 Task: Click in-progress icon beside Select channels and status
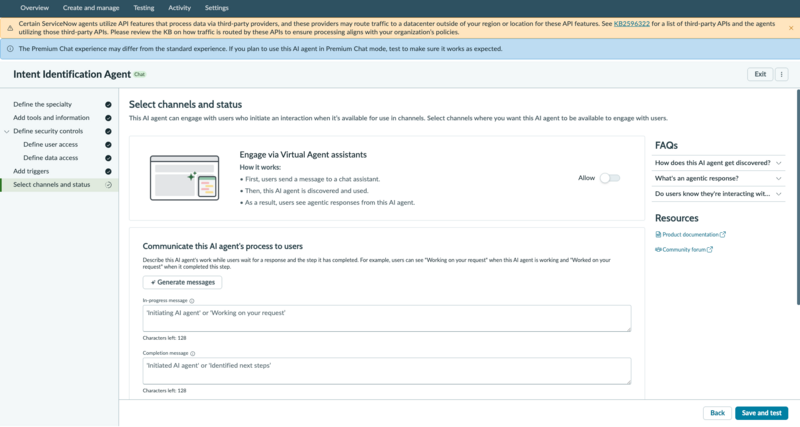pos(108,185)
